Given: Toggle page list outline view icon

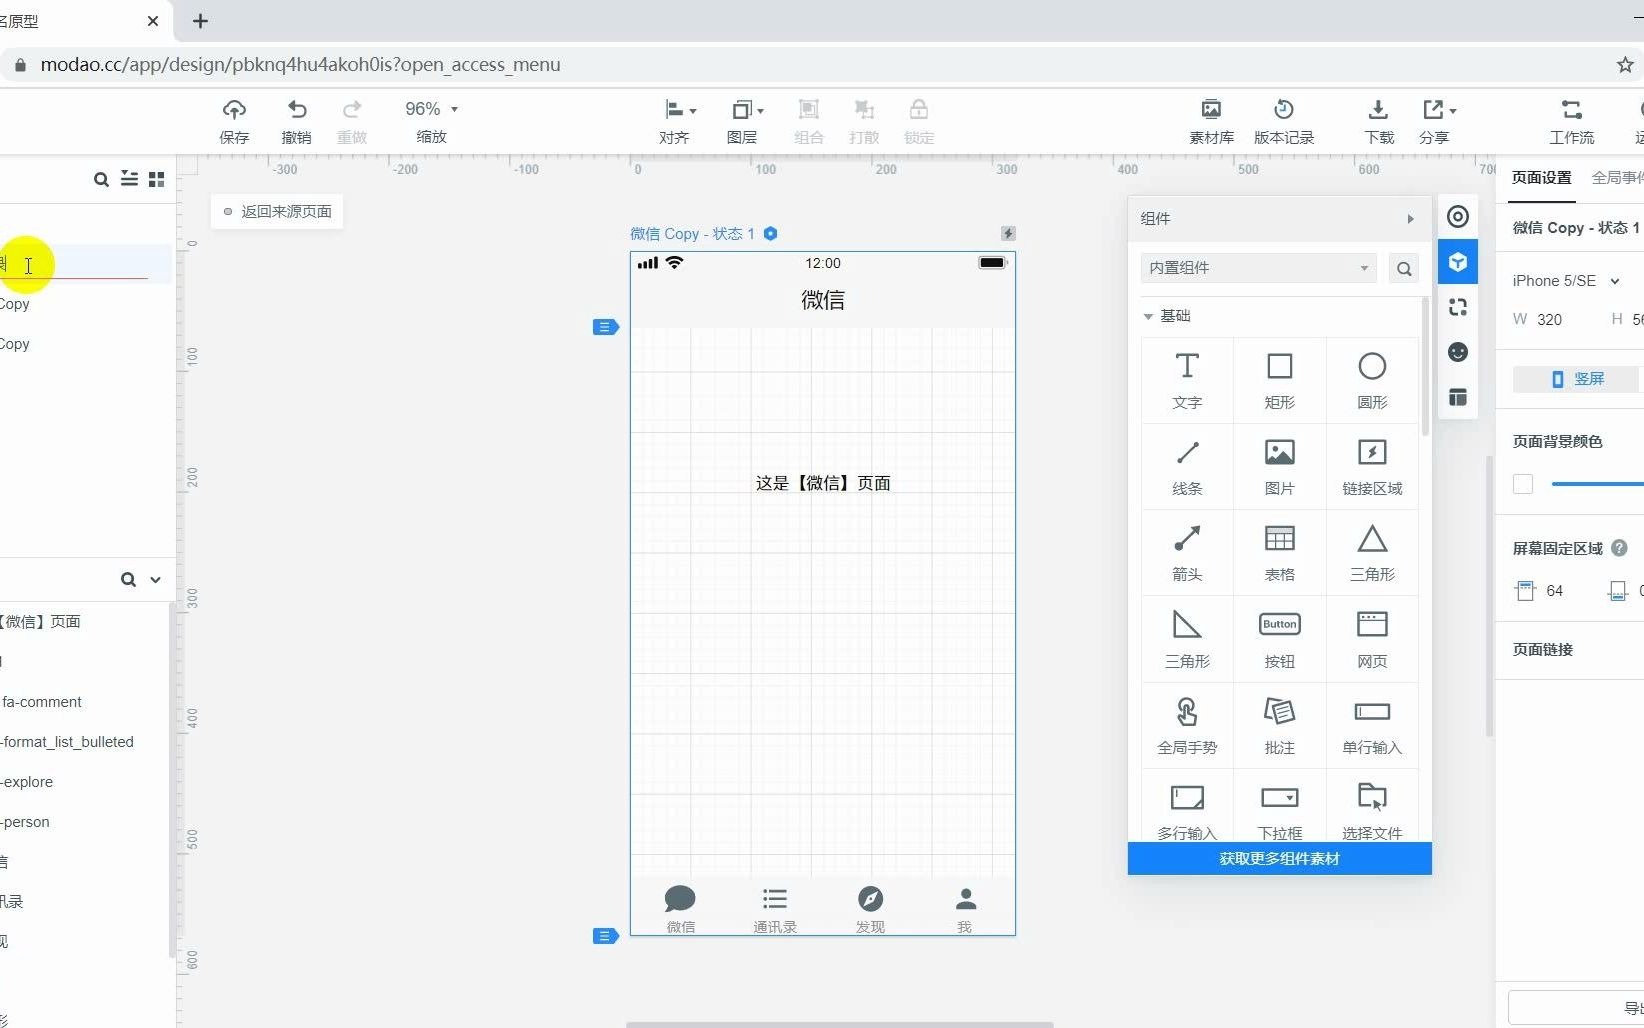Looking at the screenshot, I should [x=129, y=178].
